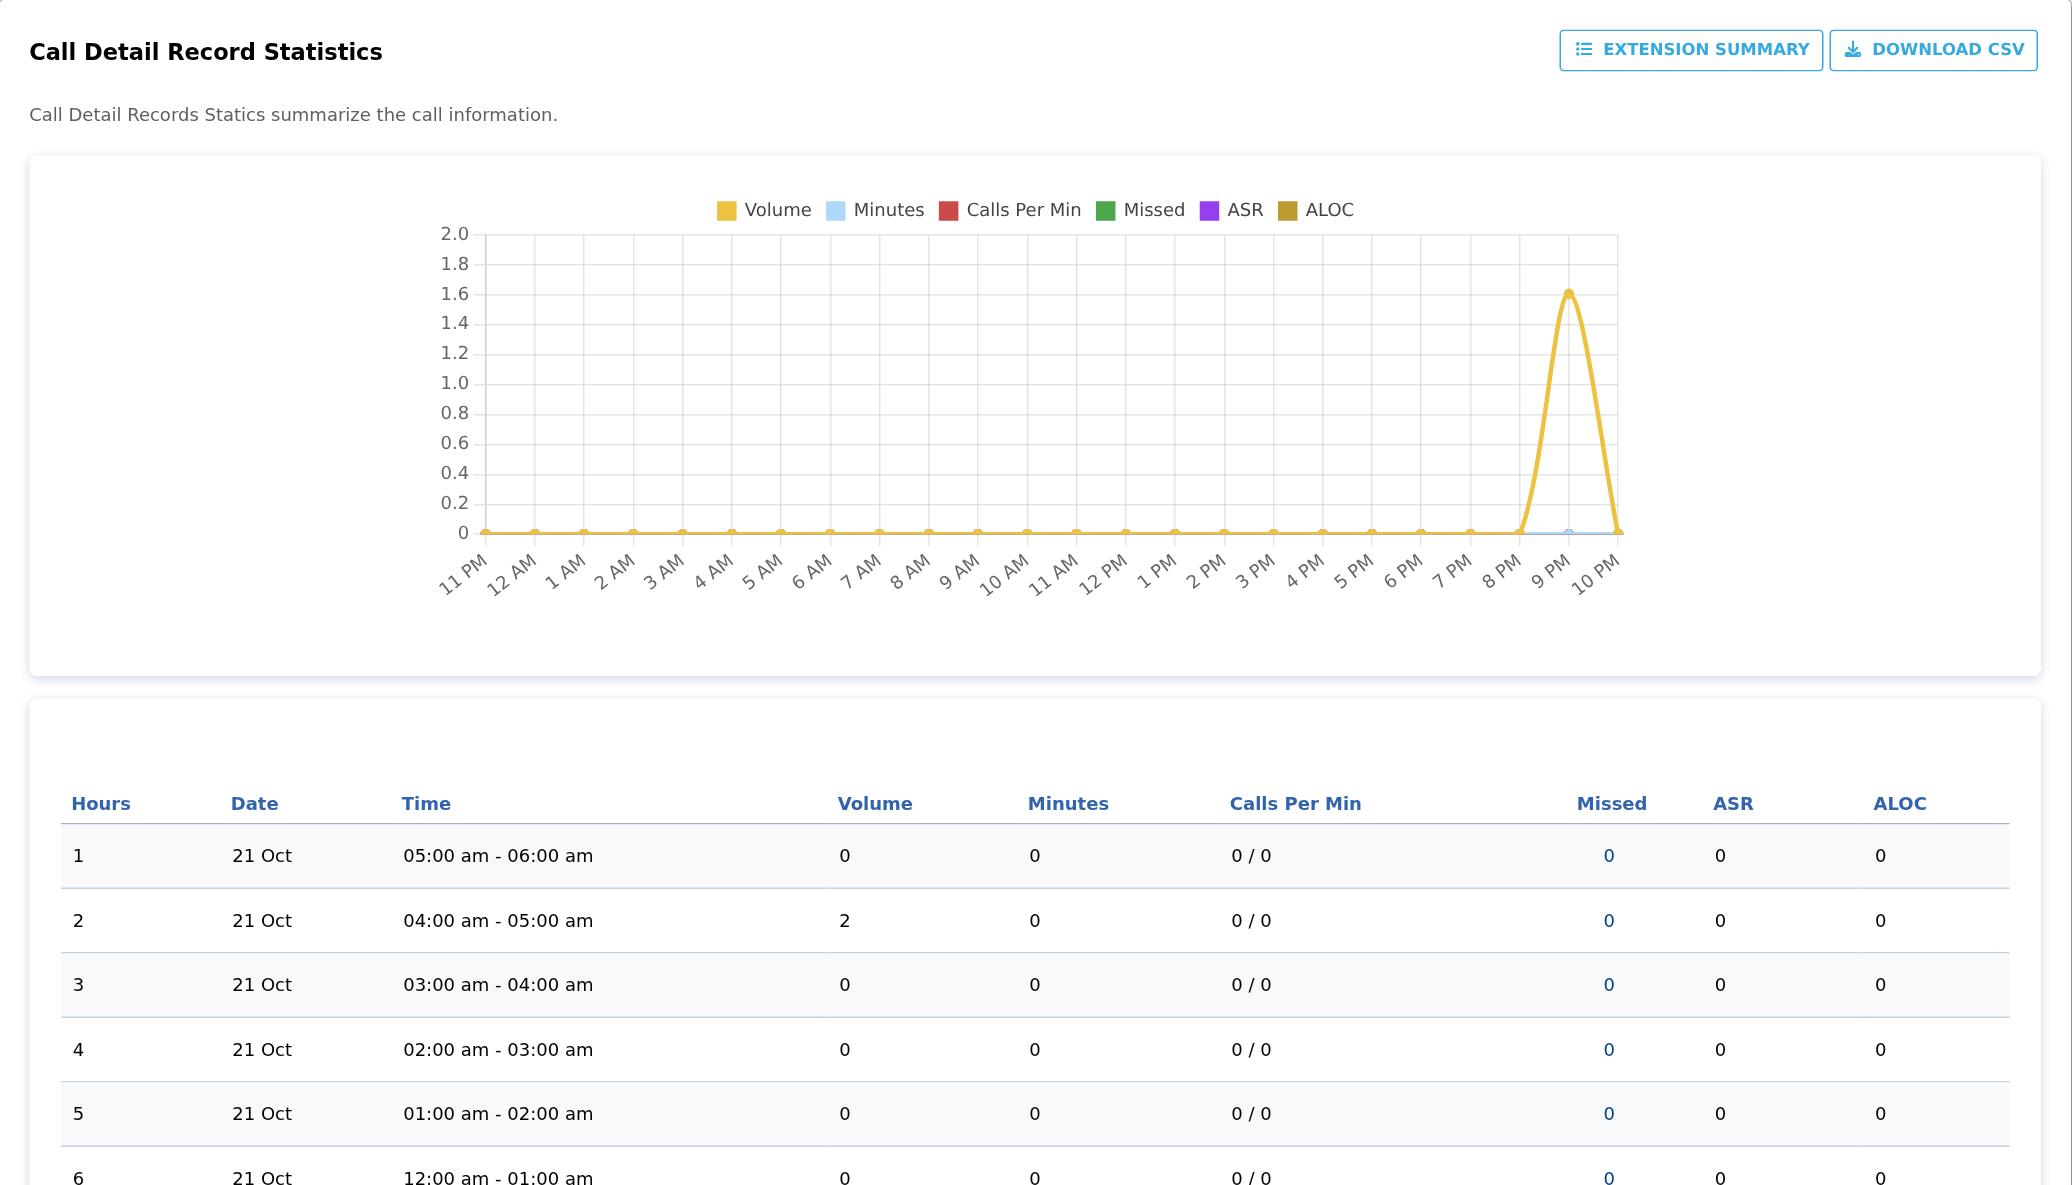Sort by the Missed column header
This screenshot has width=2072, height=1185.
(1611, 804)
